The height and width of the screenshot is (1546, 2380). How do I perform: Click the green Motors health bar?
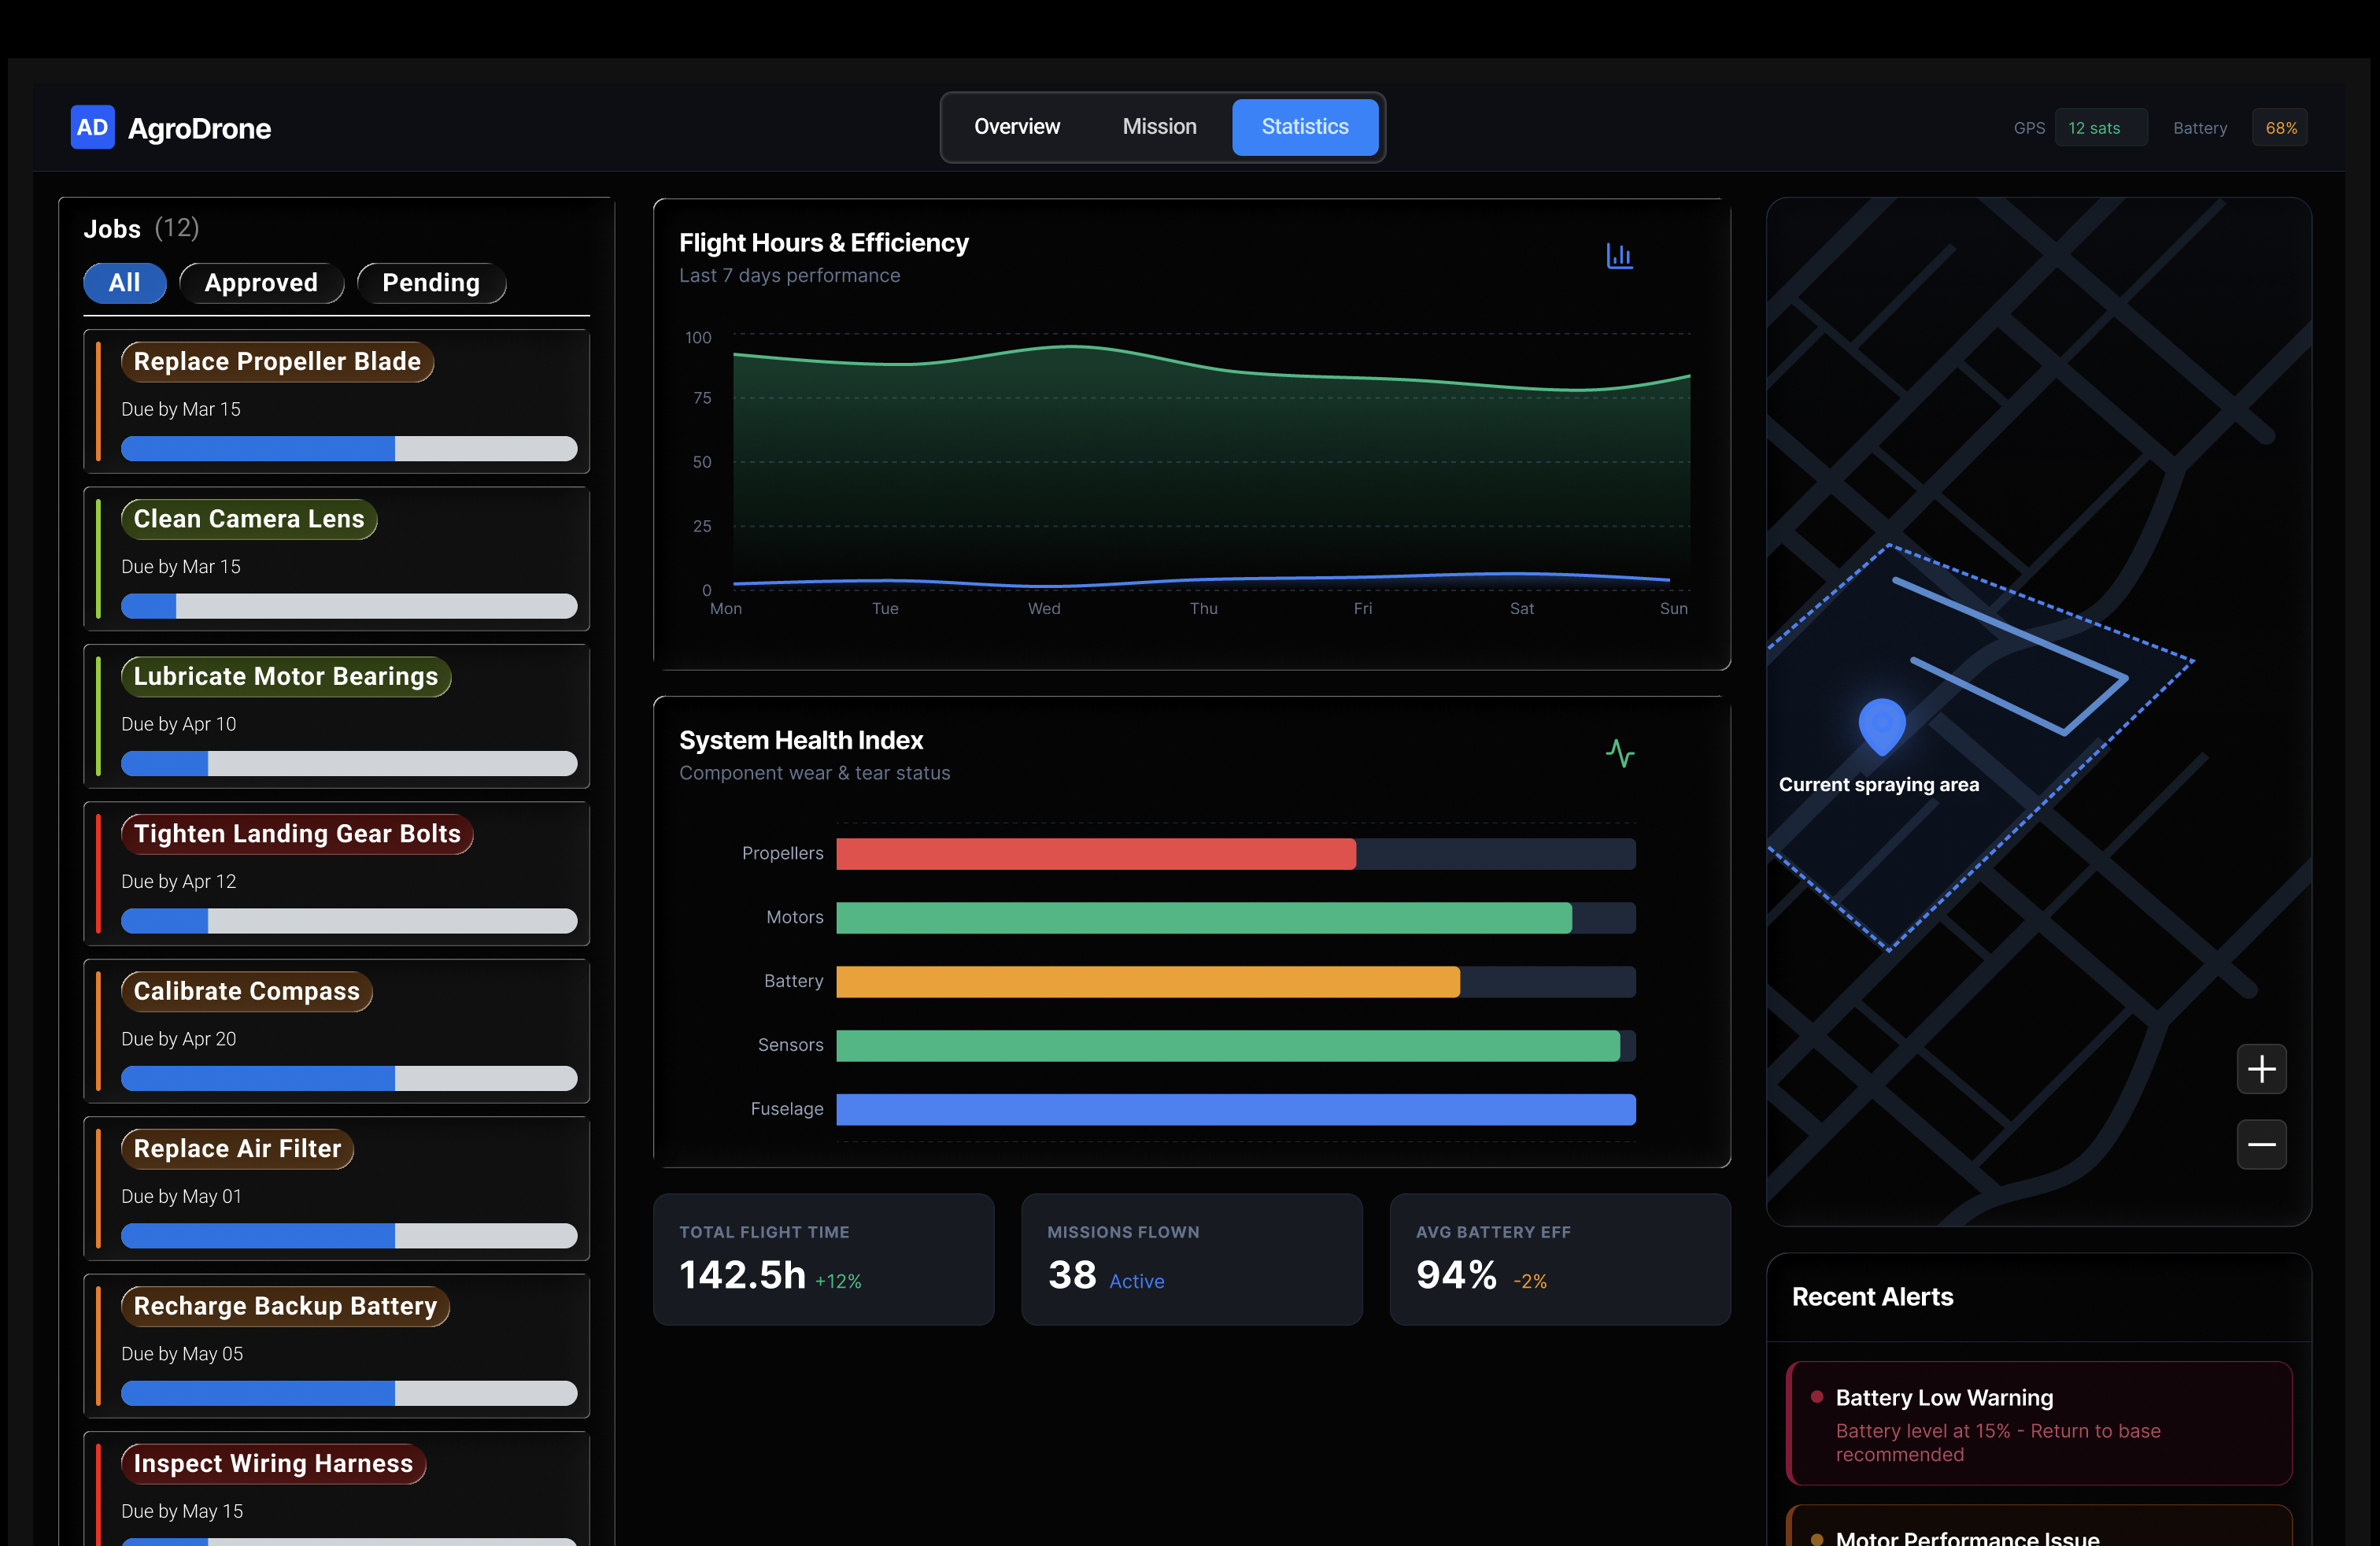tap(1204, 918)
